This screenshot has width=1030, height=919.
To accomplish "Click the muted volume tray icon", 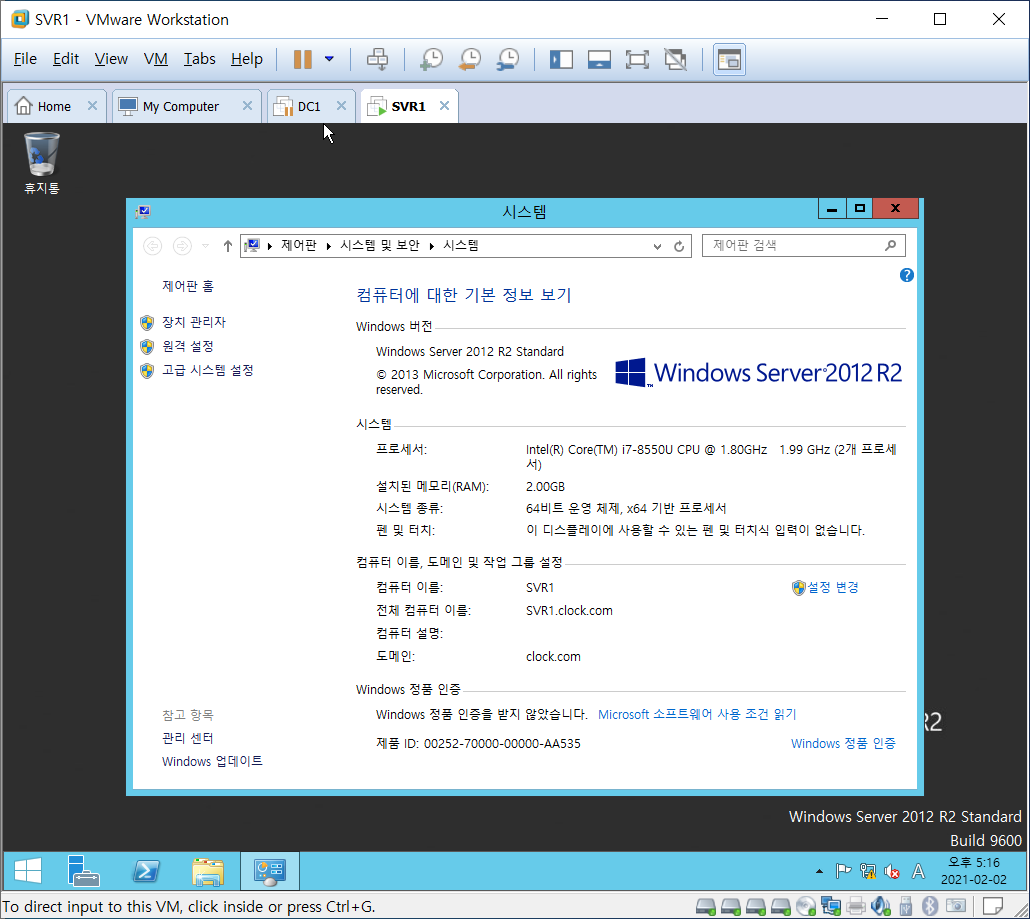I will point(891,872).
